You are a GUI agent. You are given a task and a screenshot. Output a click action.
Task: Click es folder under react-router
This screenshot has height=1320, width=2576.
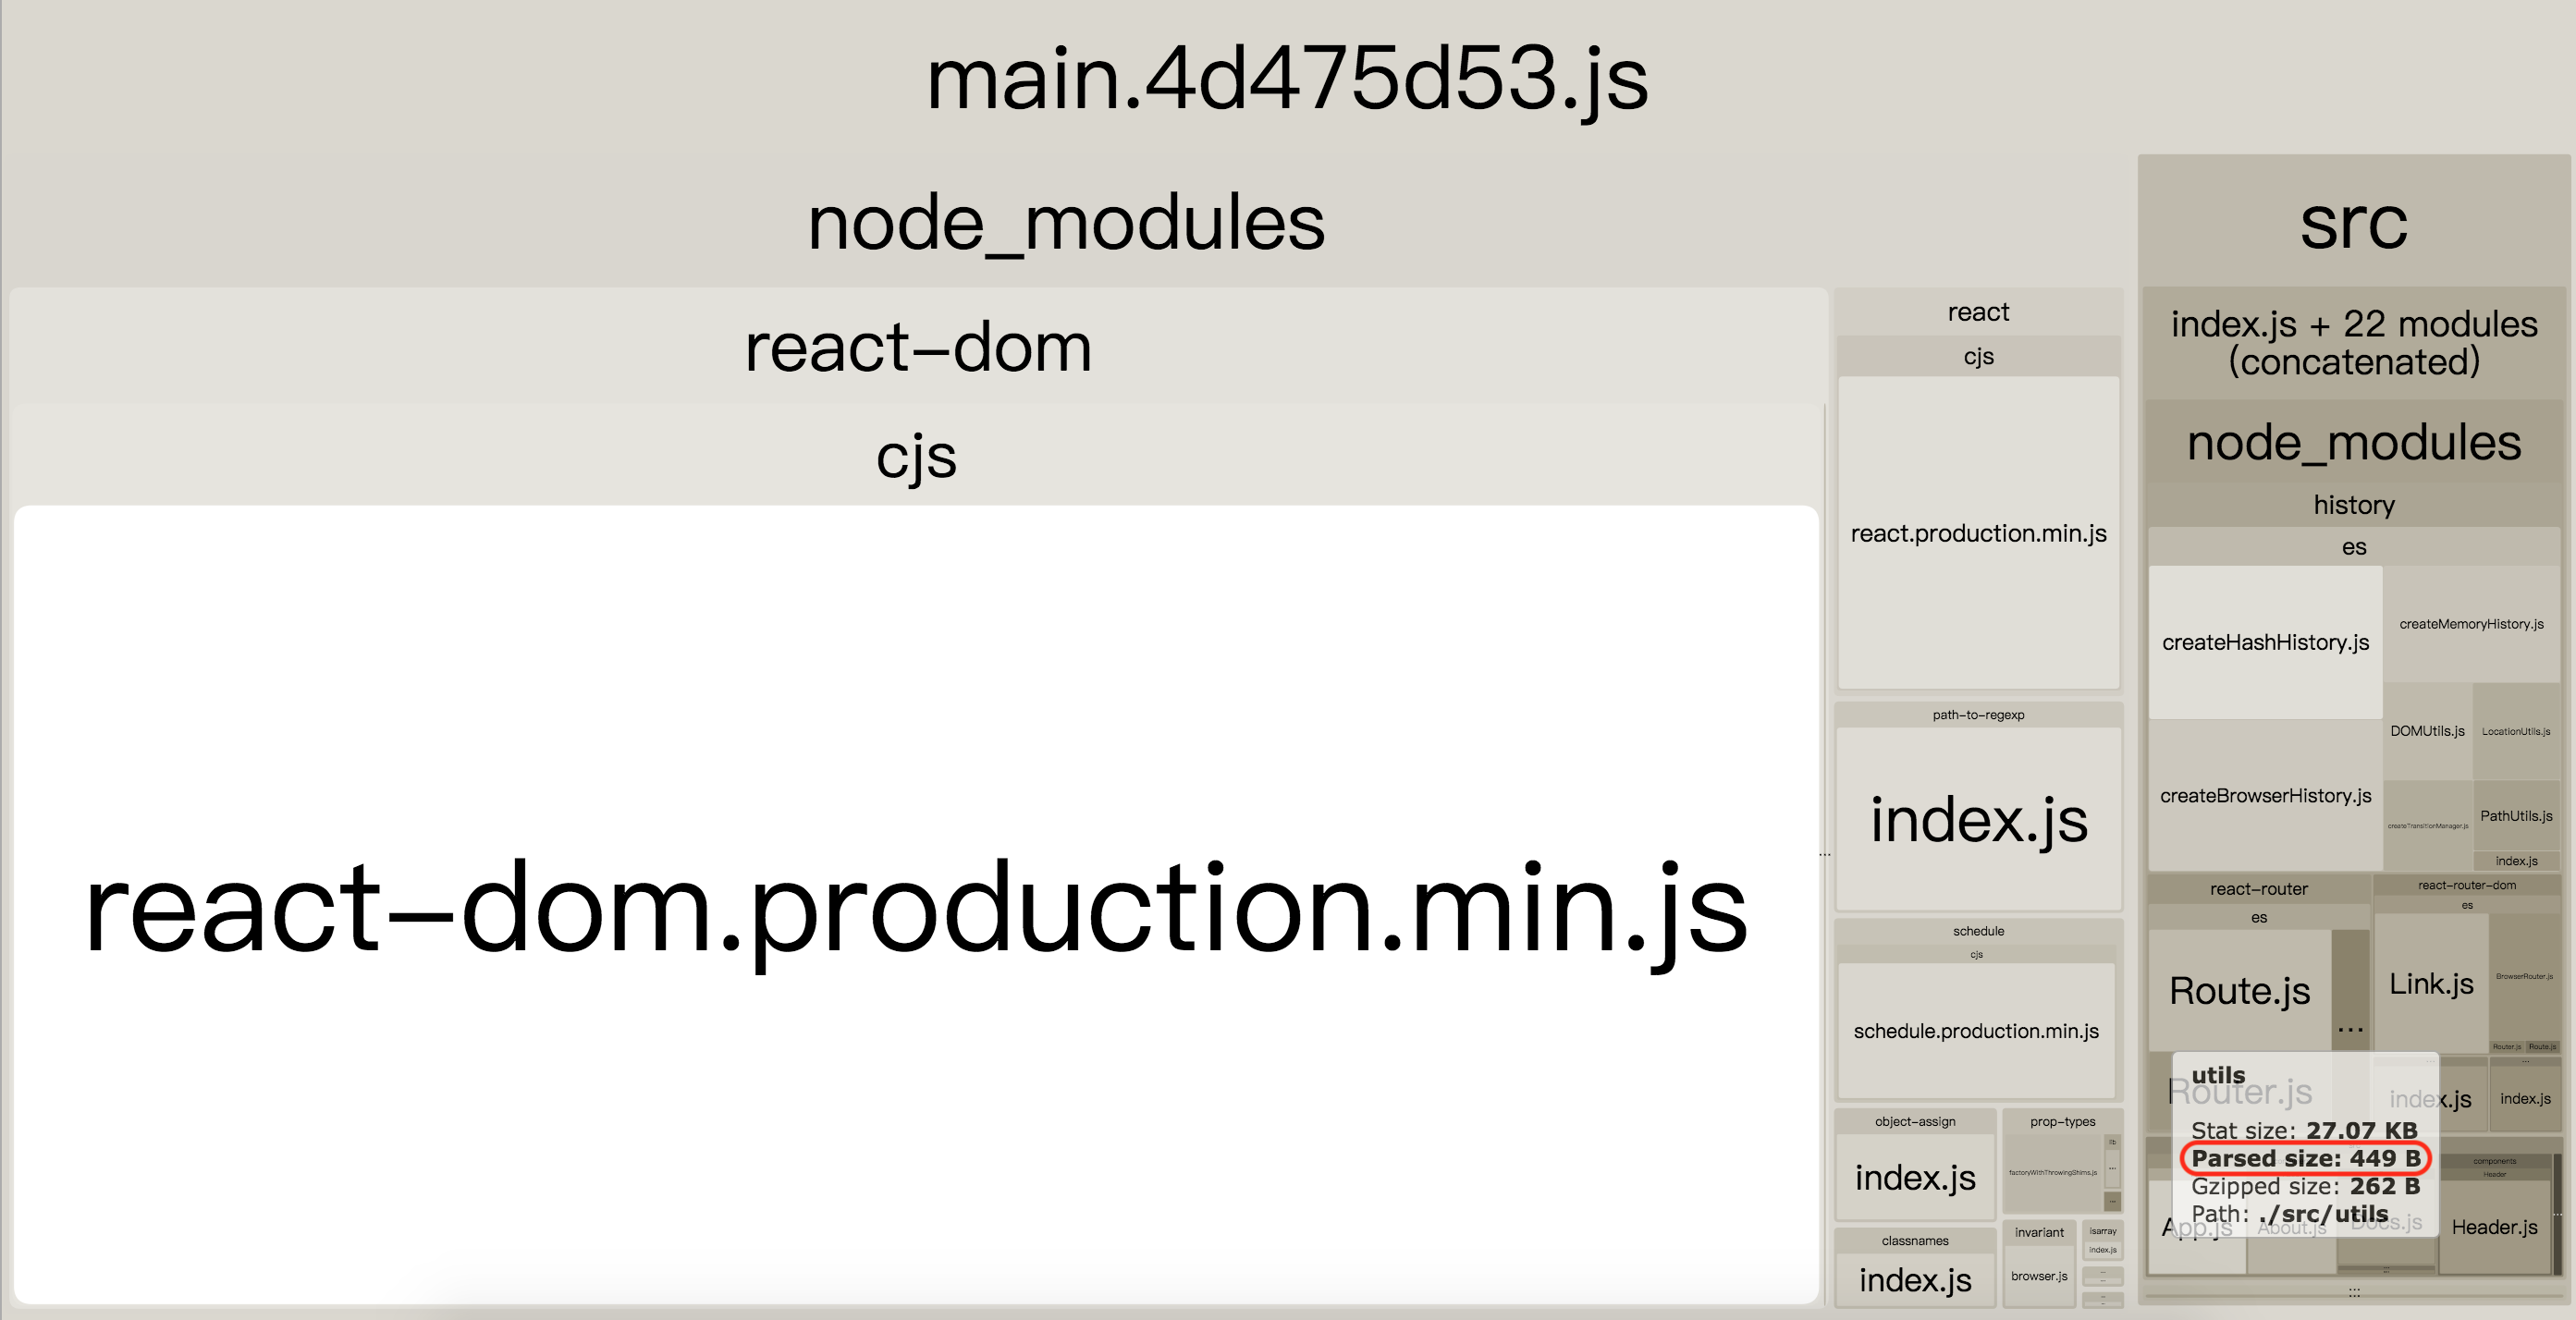click(2258, 918)
